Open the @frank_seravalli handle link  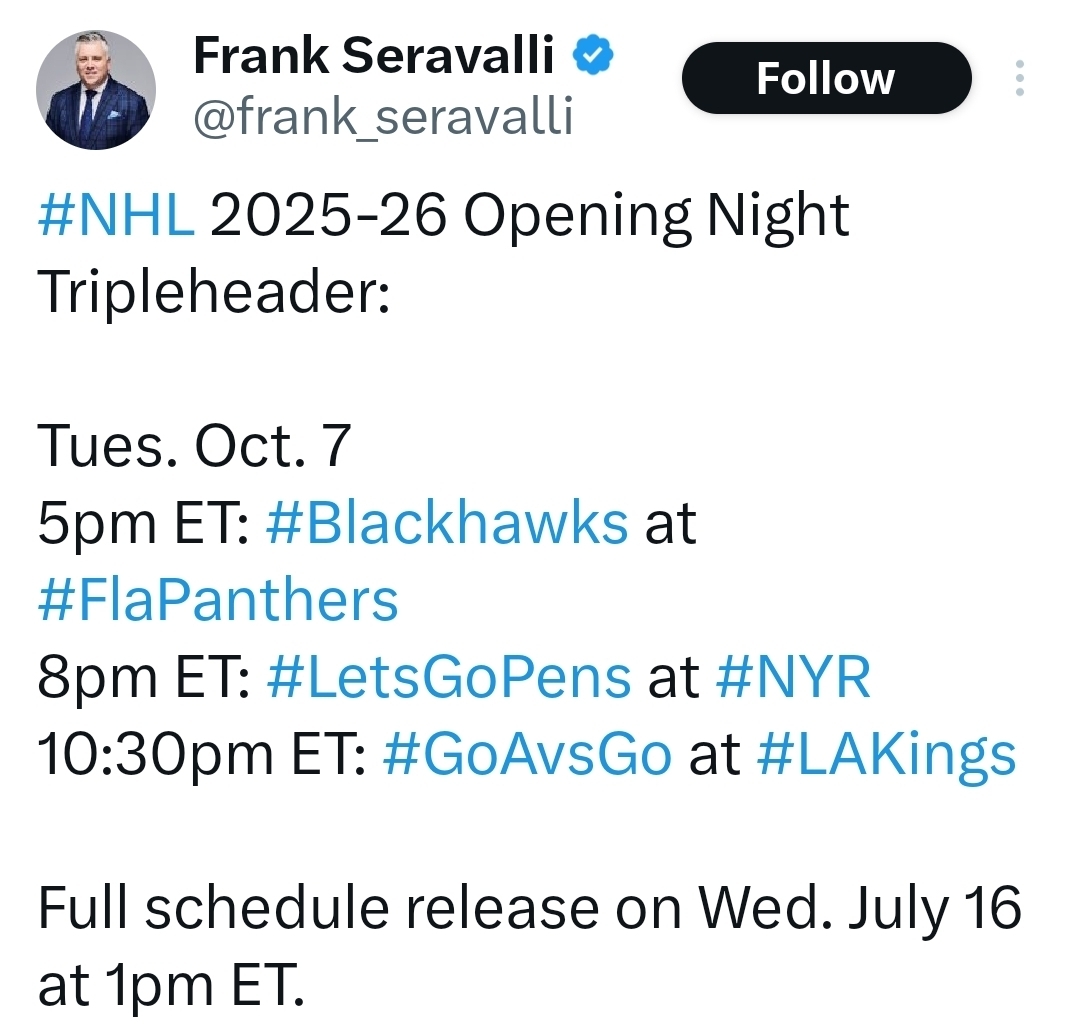[x=383, y=118]
